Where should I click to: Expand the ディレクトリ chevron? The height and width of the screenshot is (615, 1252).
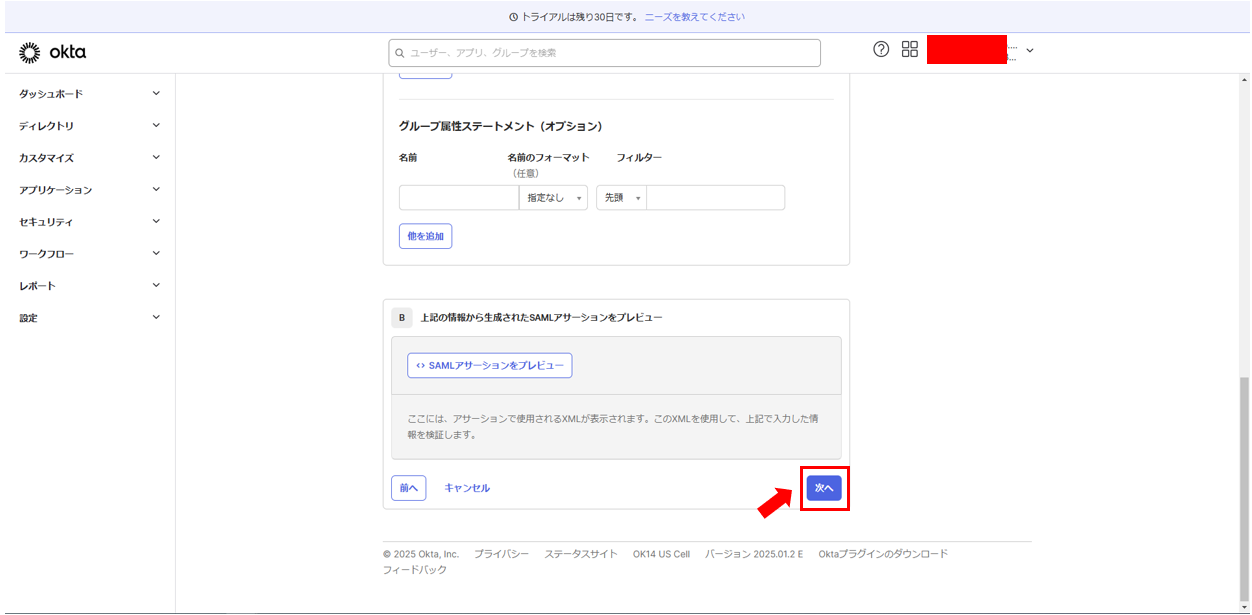pos(156,125)
